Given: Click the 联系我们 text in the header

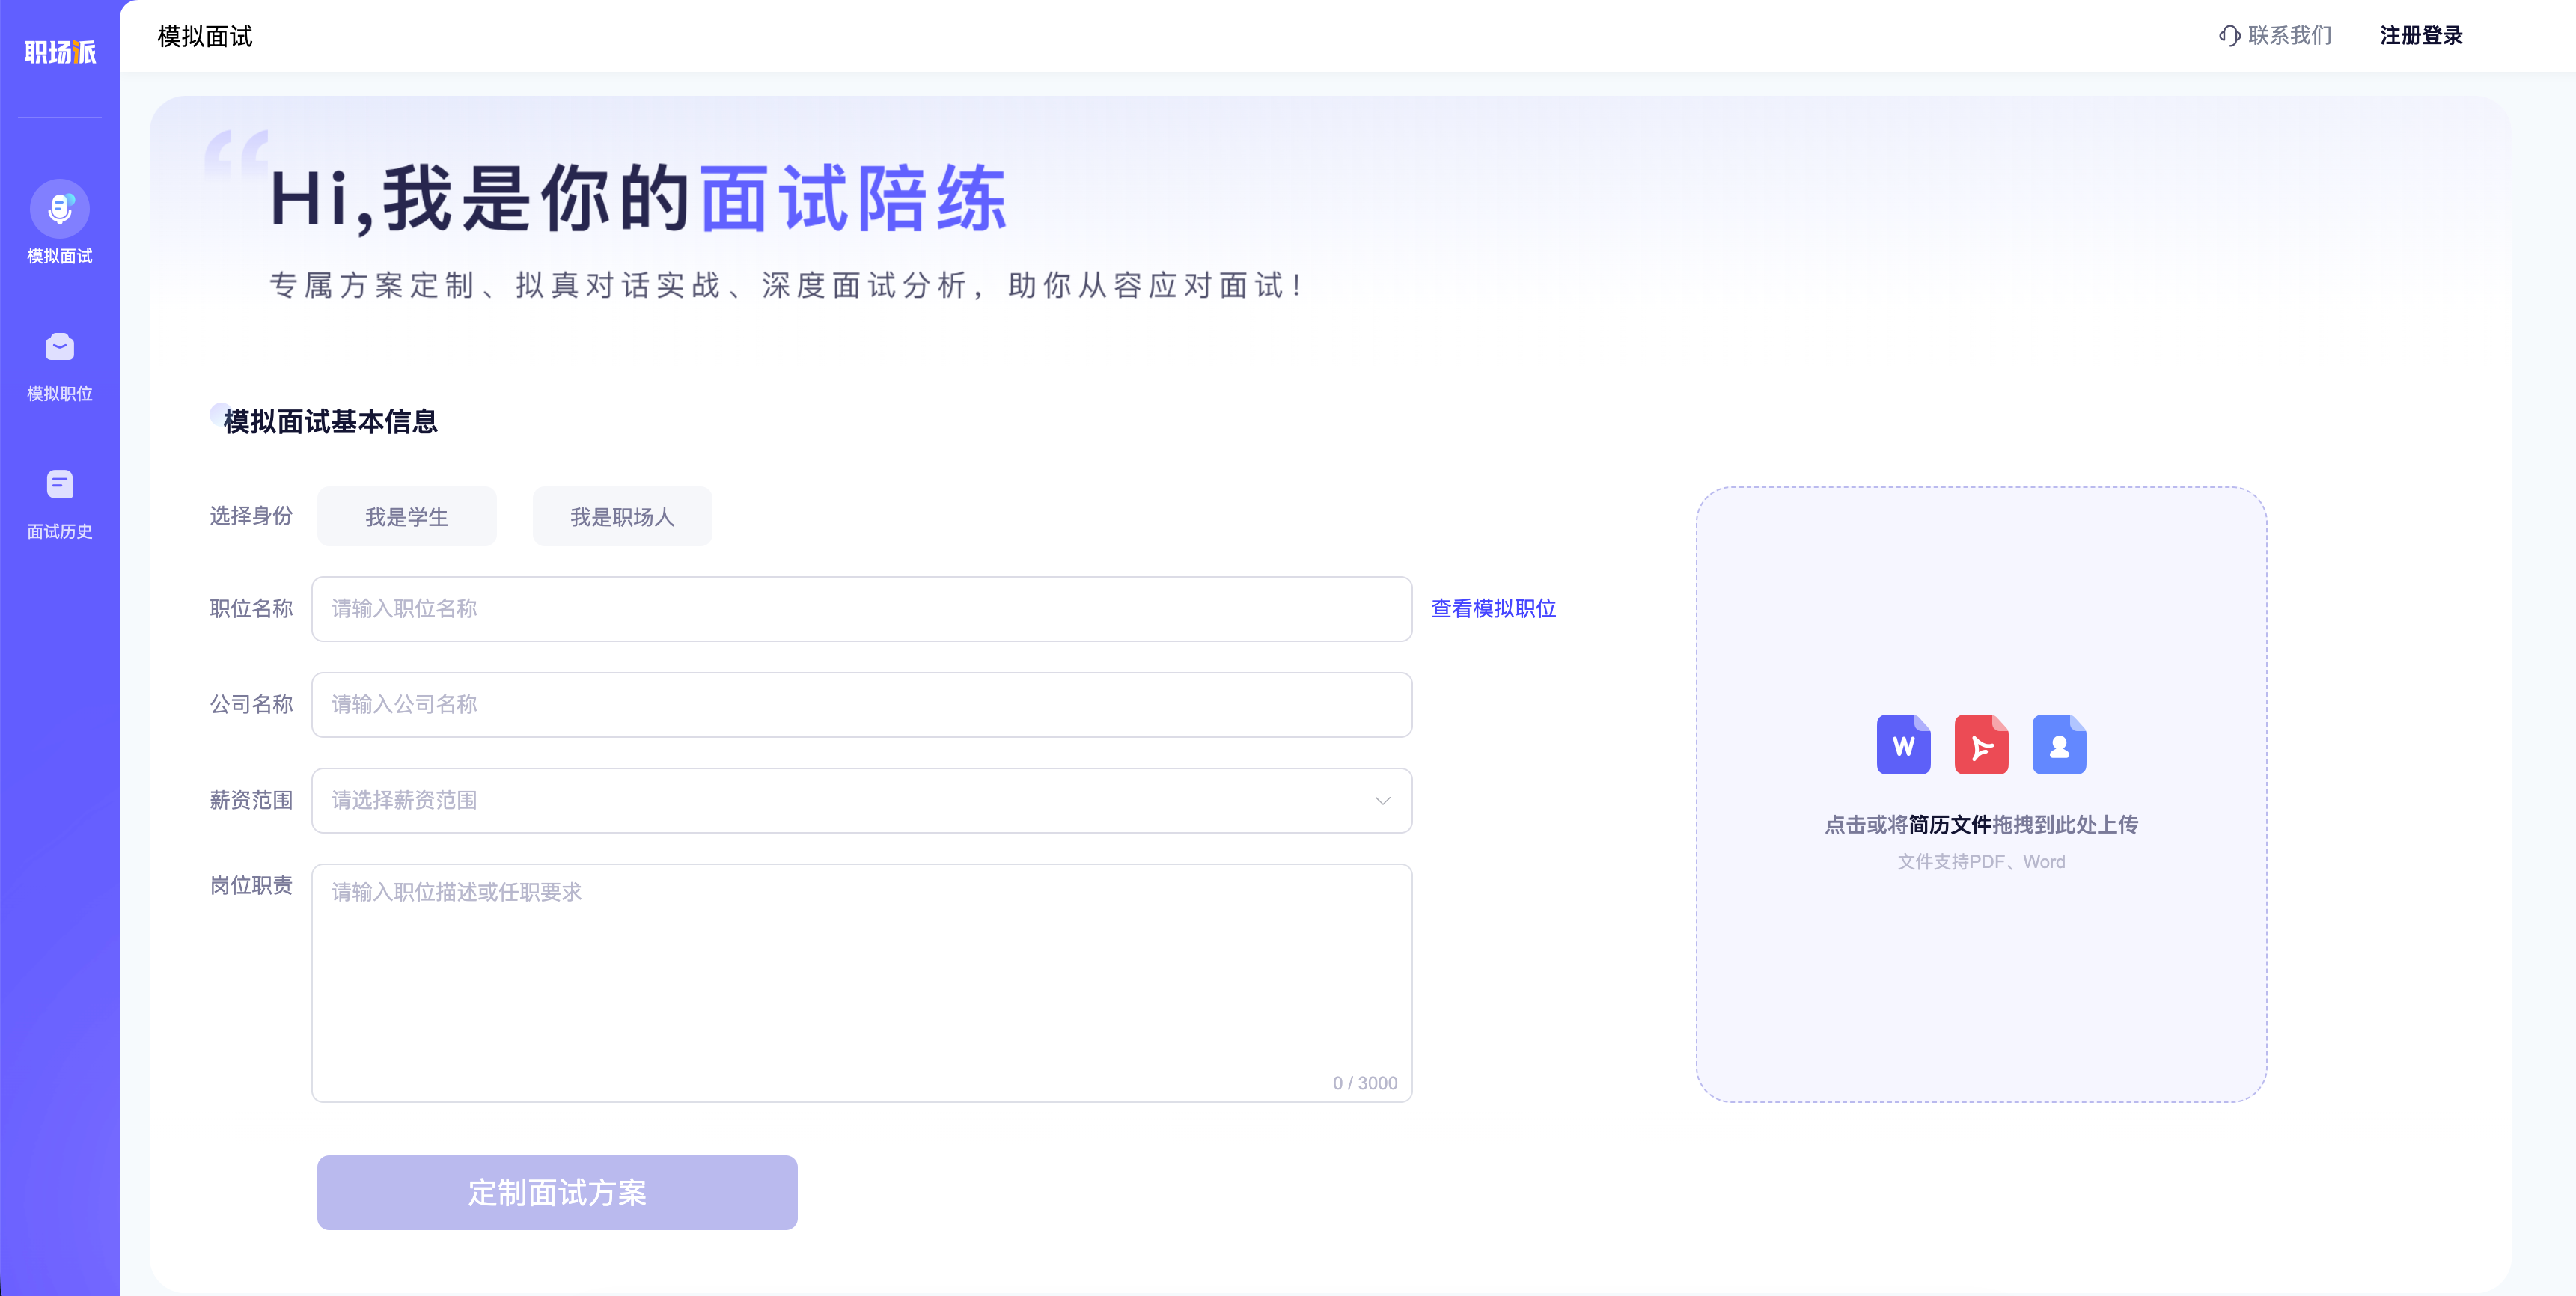Looking at the screenshot, I should click(2289, 36).
